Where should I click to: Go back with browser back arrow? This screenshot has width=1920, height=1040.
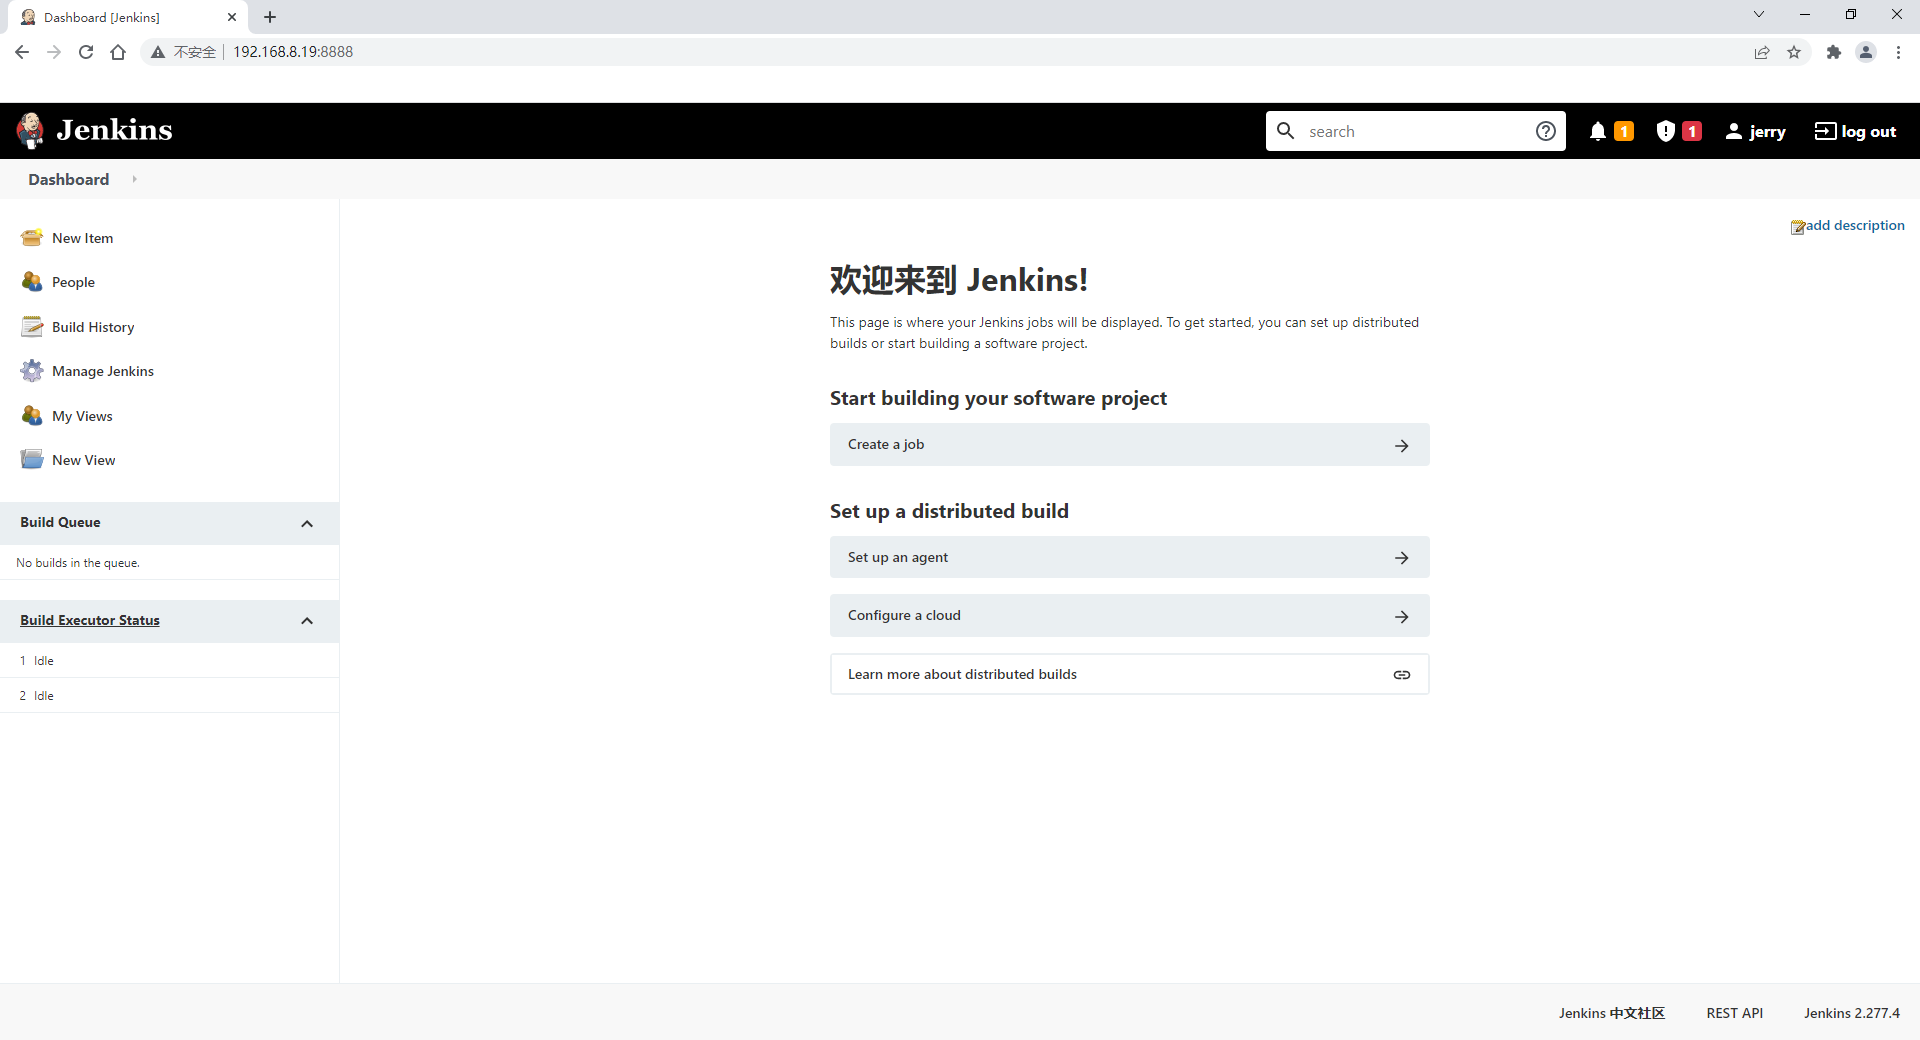[x=22, y=52]
